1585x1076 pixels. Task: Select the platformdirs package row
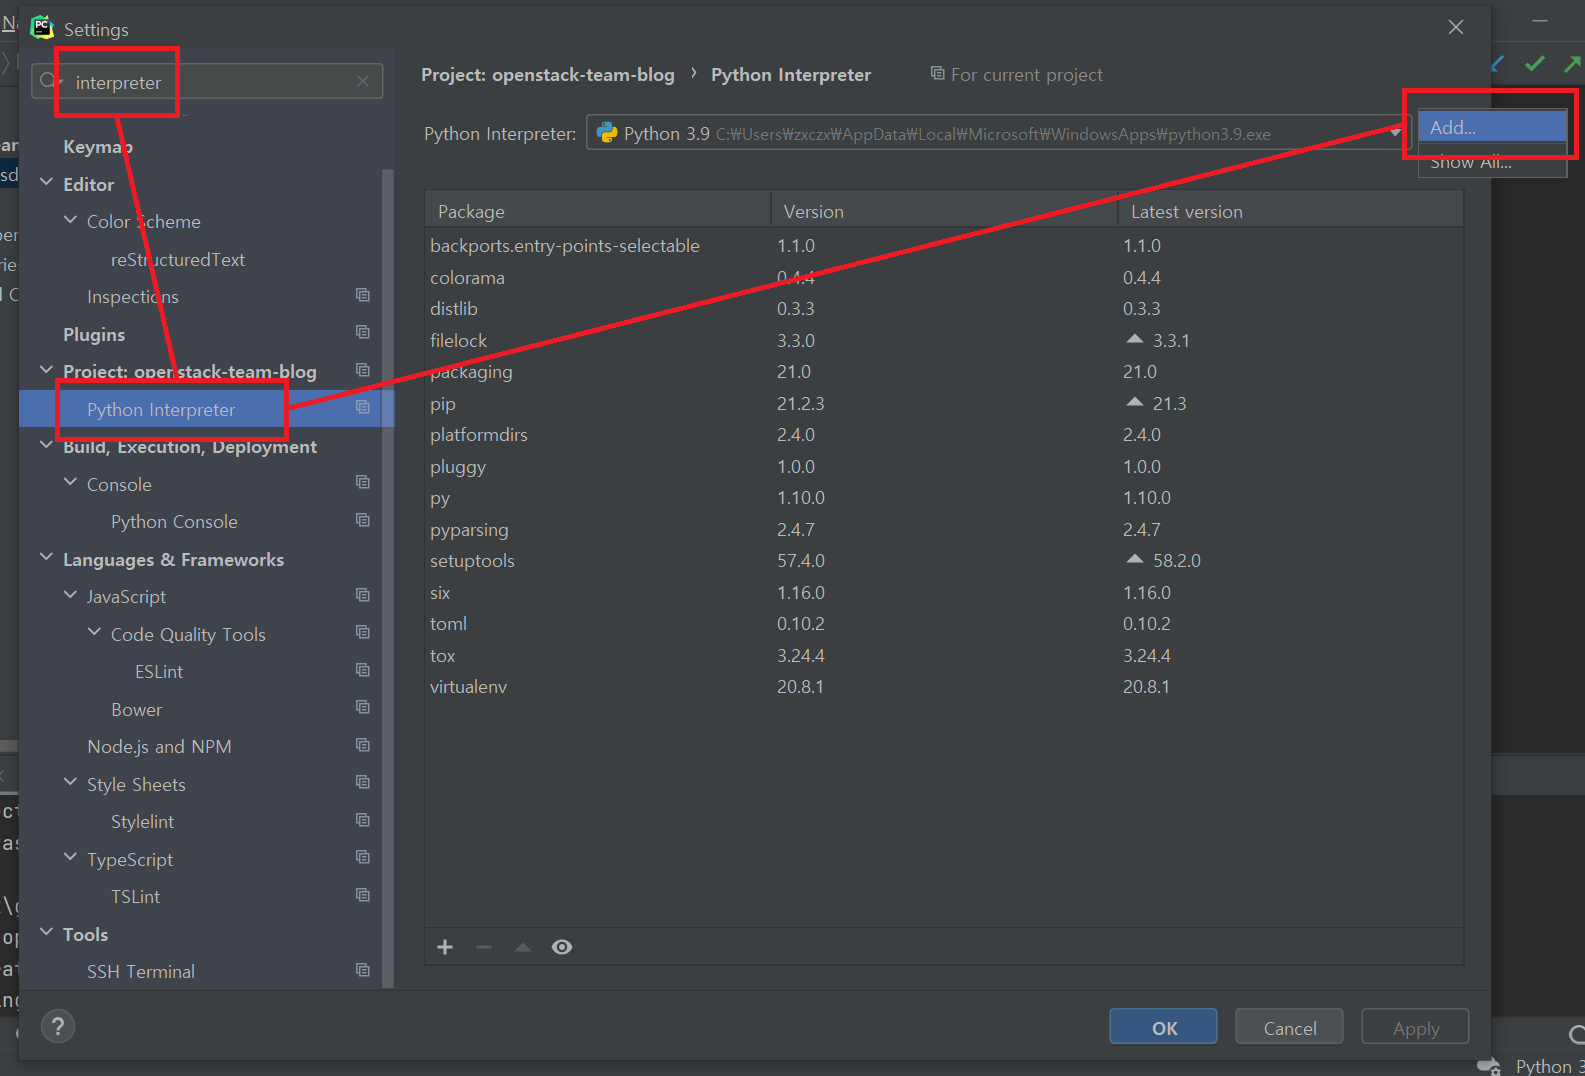[944, 435]
